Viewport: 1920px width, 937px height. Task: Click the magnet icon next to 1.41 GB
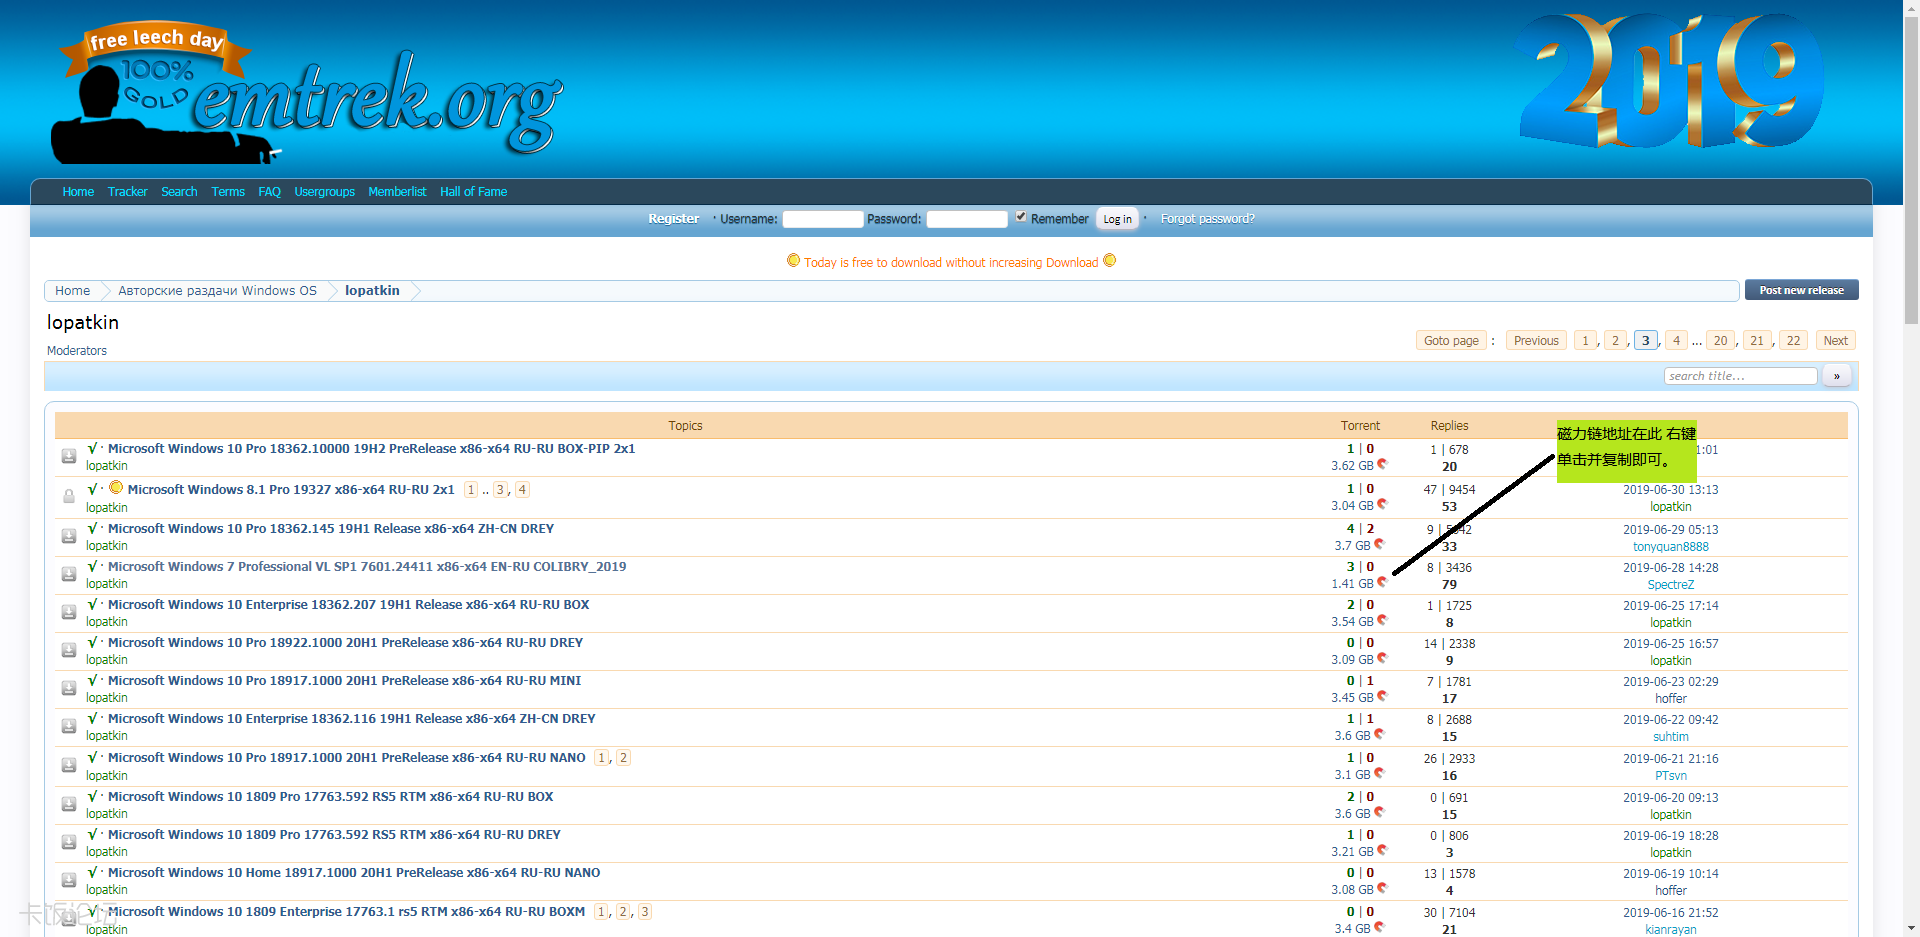(x=1383, y=582)
